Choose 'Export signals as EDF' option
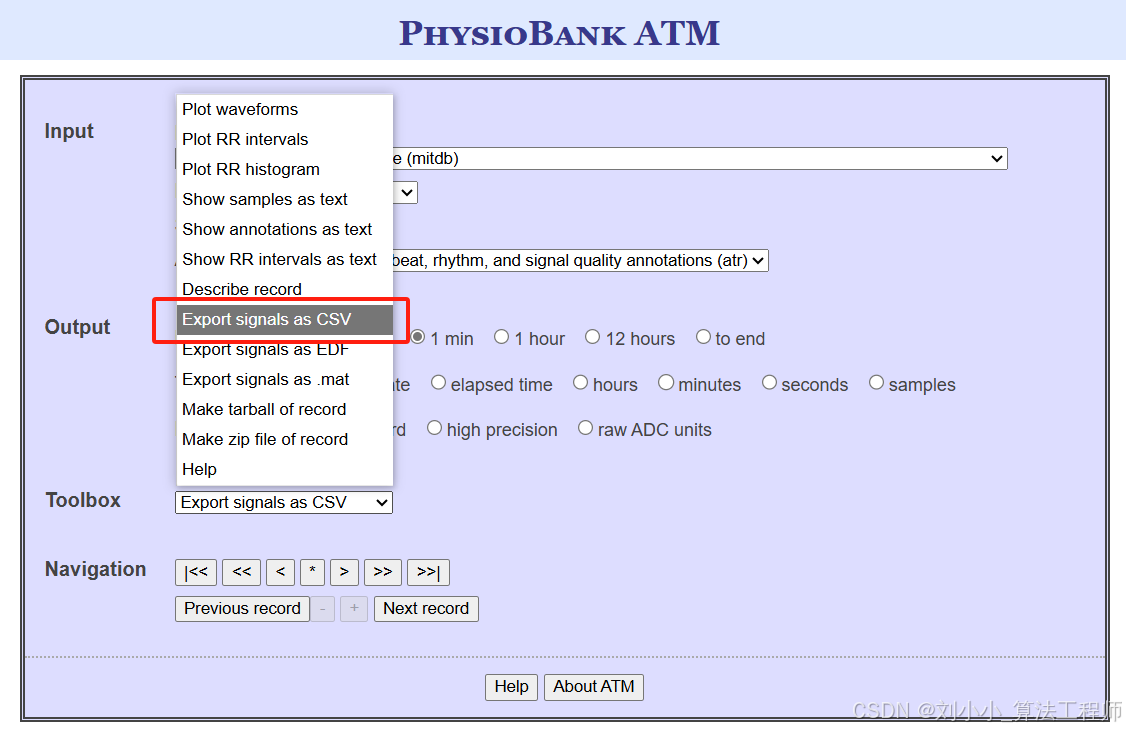 pos(284,350)
